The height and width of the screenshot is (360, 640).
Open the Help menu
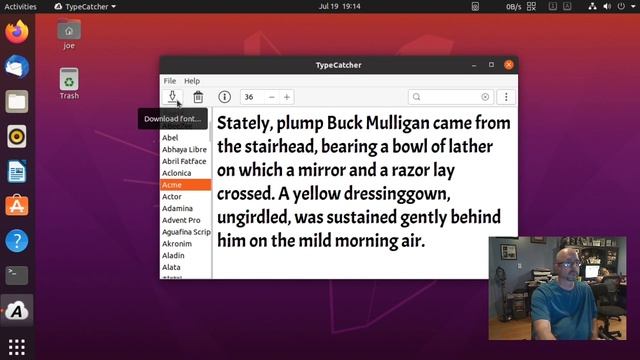tap(192, 81)
